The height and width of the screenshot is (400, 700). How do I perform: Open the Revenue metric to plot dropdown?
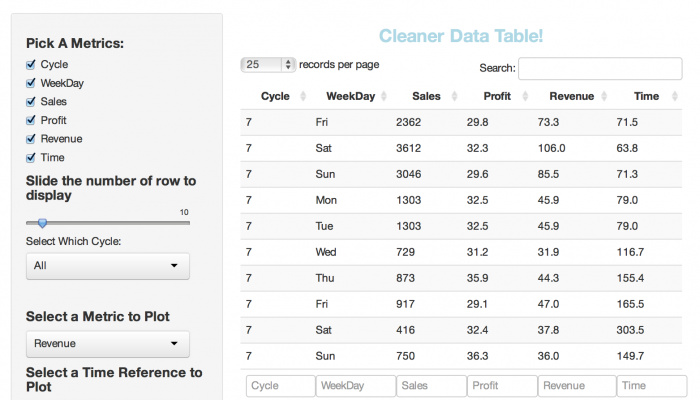pos(107,344)
